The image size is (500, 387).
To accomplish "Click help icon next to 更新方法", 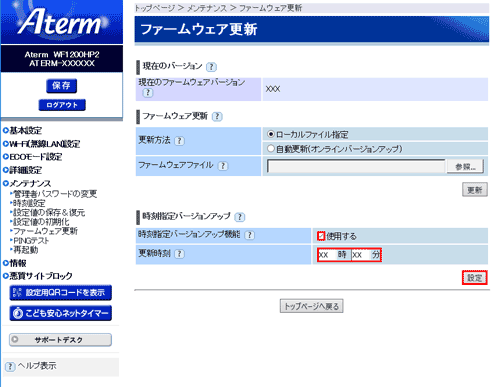I will [179, 141].
